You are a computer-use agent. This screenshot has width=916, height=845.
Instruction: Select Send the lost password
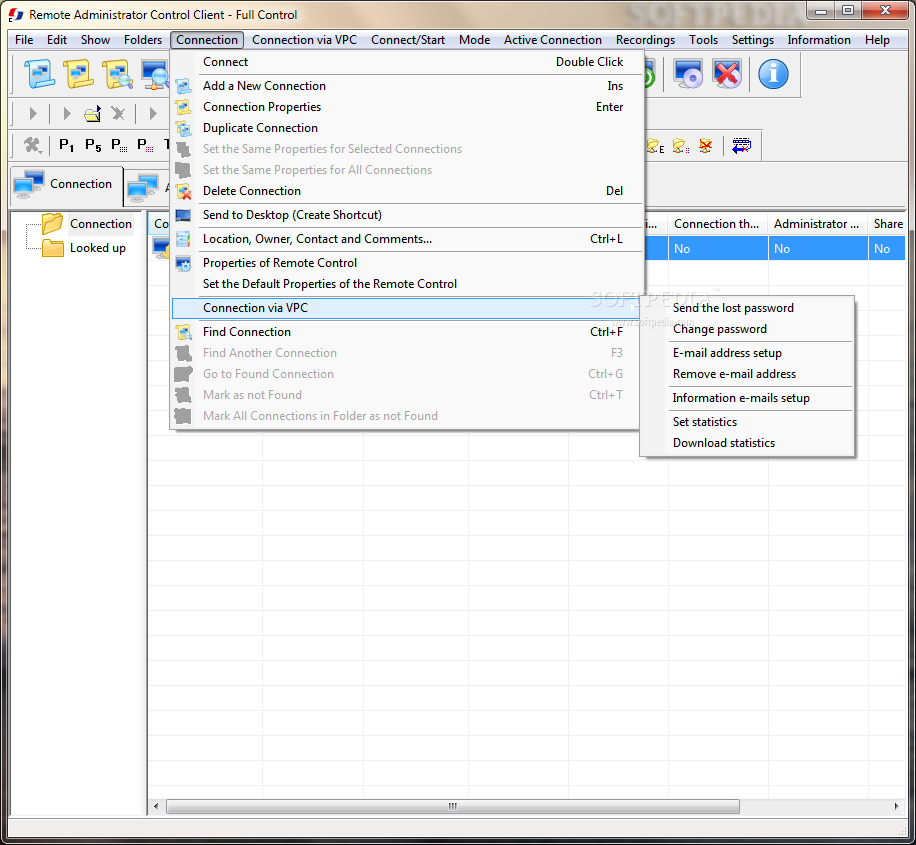(747, 308)
